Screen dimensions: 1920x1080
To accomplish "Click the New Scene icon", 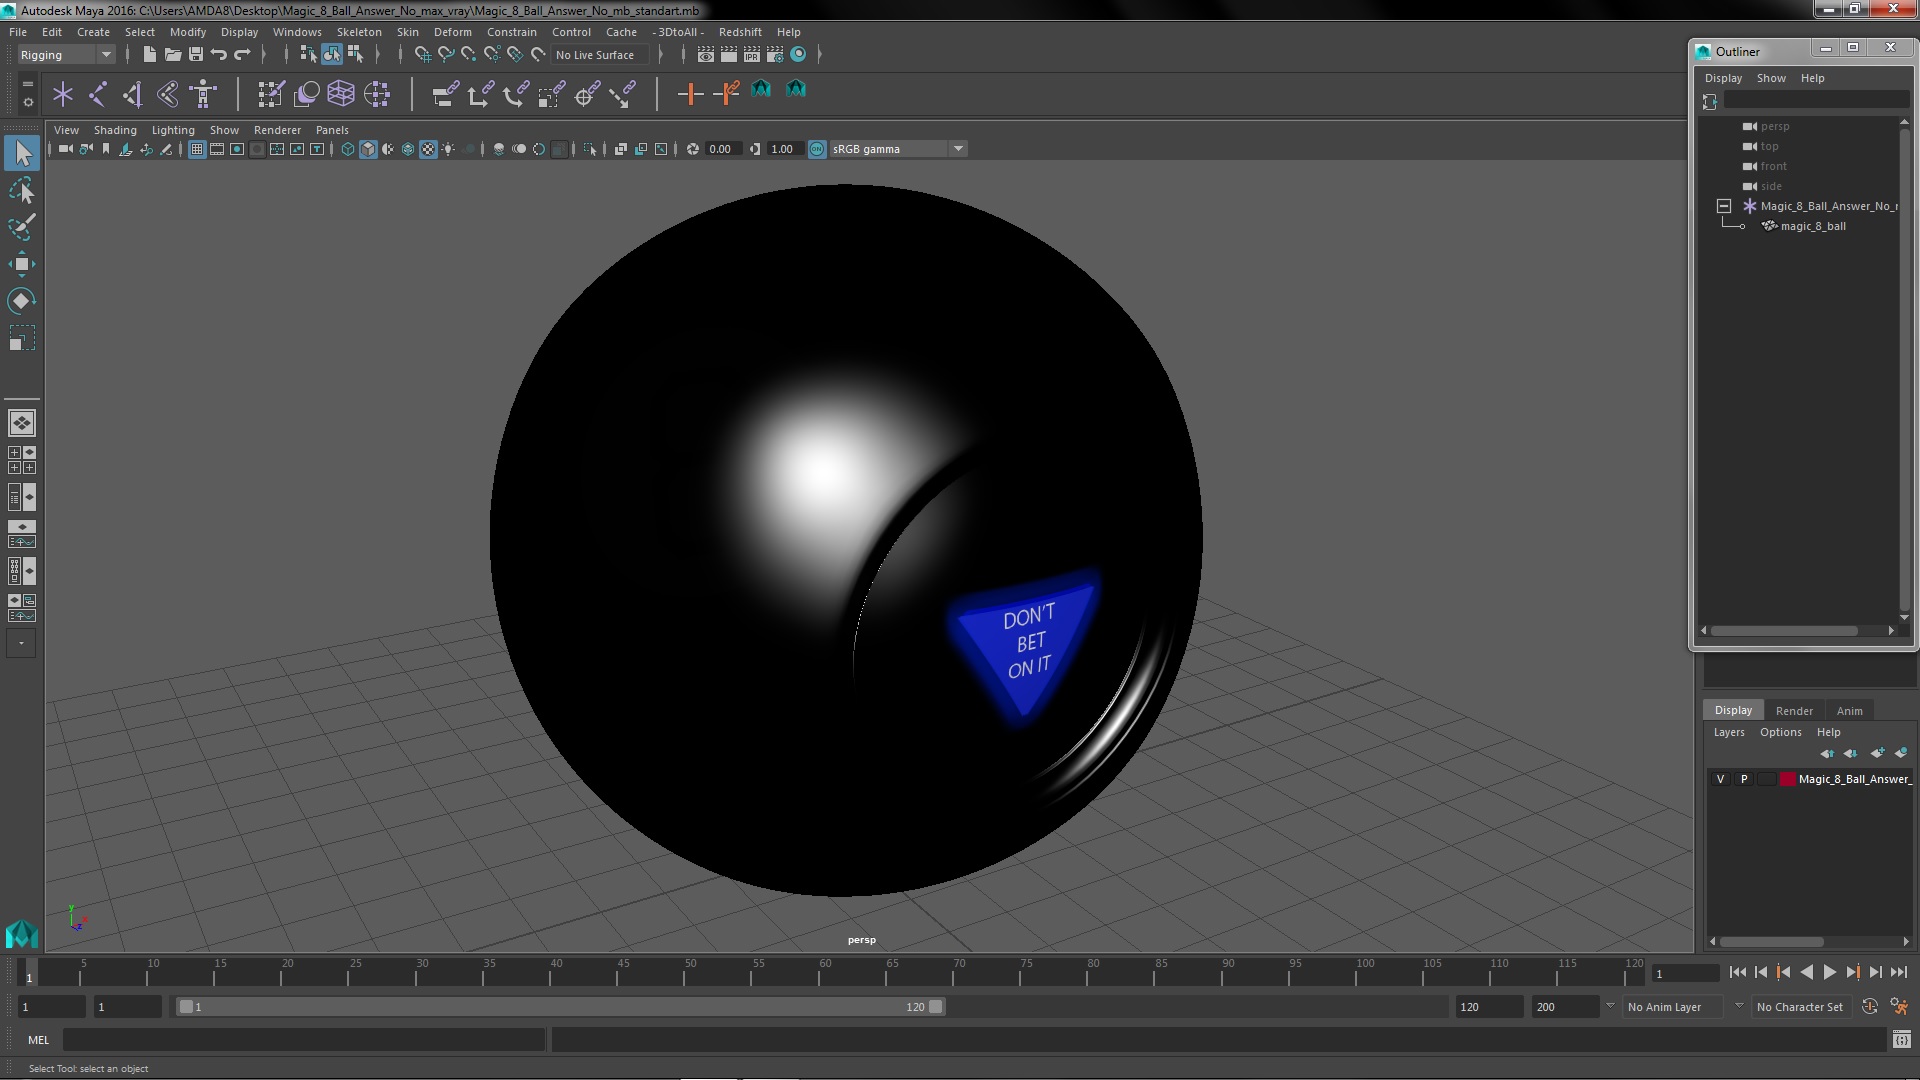I will 149,55.
